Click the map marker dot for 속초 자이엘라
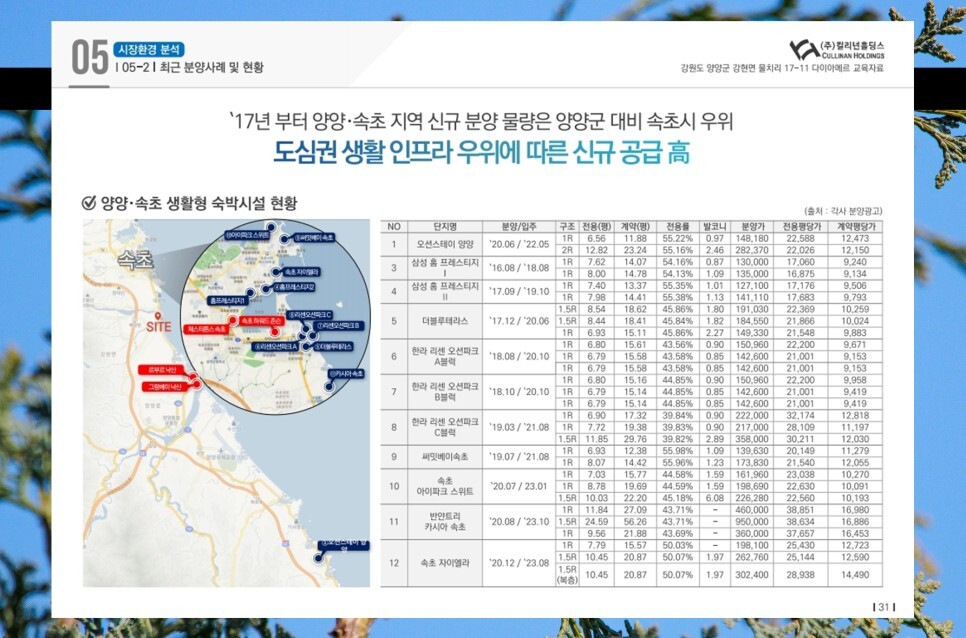 pos(275,272)
